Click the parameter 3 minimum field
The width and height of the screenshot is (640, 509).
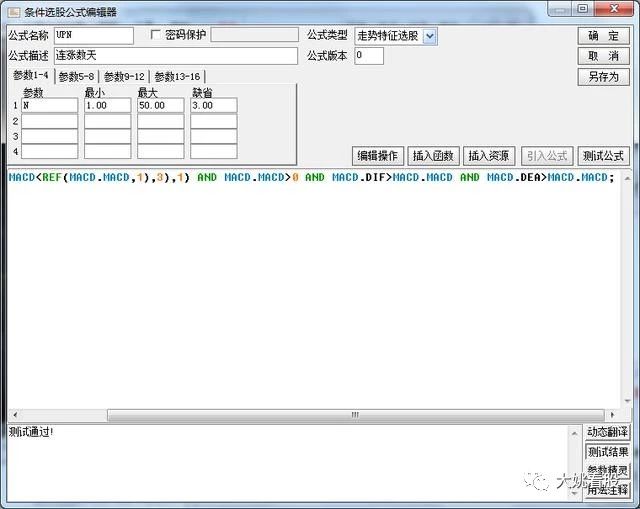pos(107,136)
